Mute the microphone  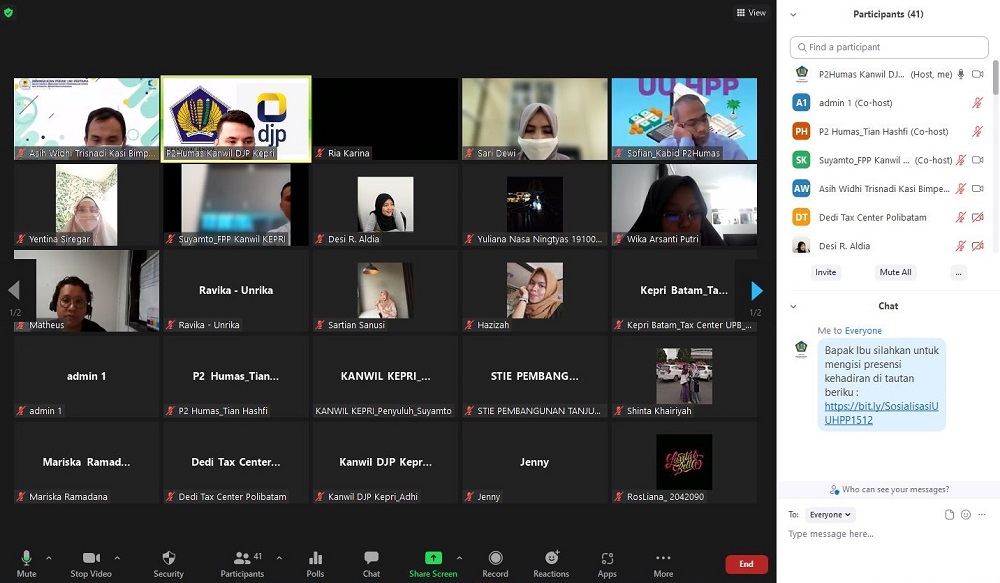pos(26,558)
